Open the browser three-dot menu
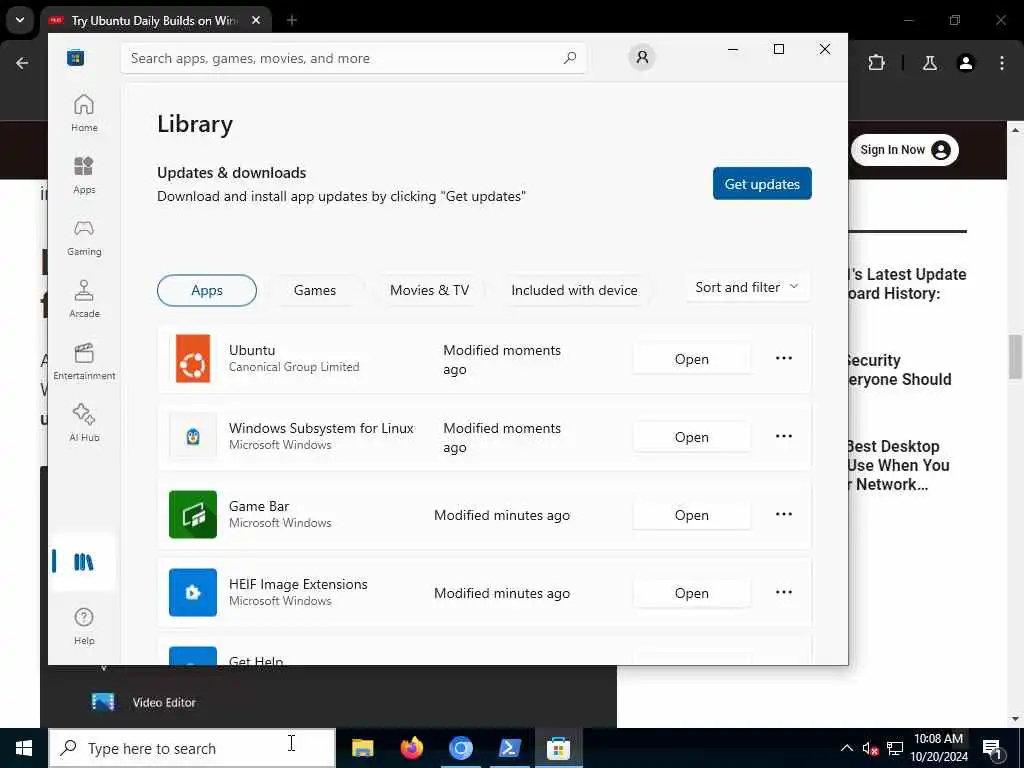 (1002, 63)
